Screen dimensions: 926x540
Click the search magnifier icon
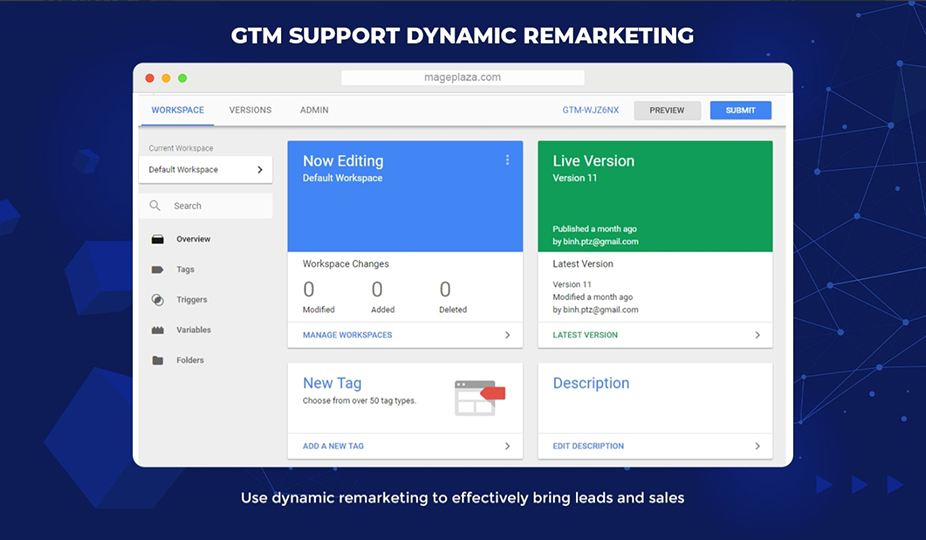155,206
